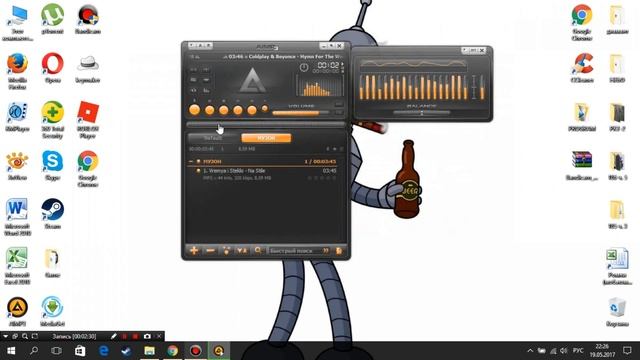640x360 pixels.
Task: Click the plus add-files playlist button
Action: (194, 250)
